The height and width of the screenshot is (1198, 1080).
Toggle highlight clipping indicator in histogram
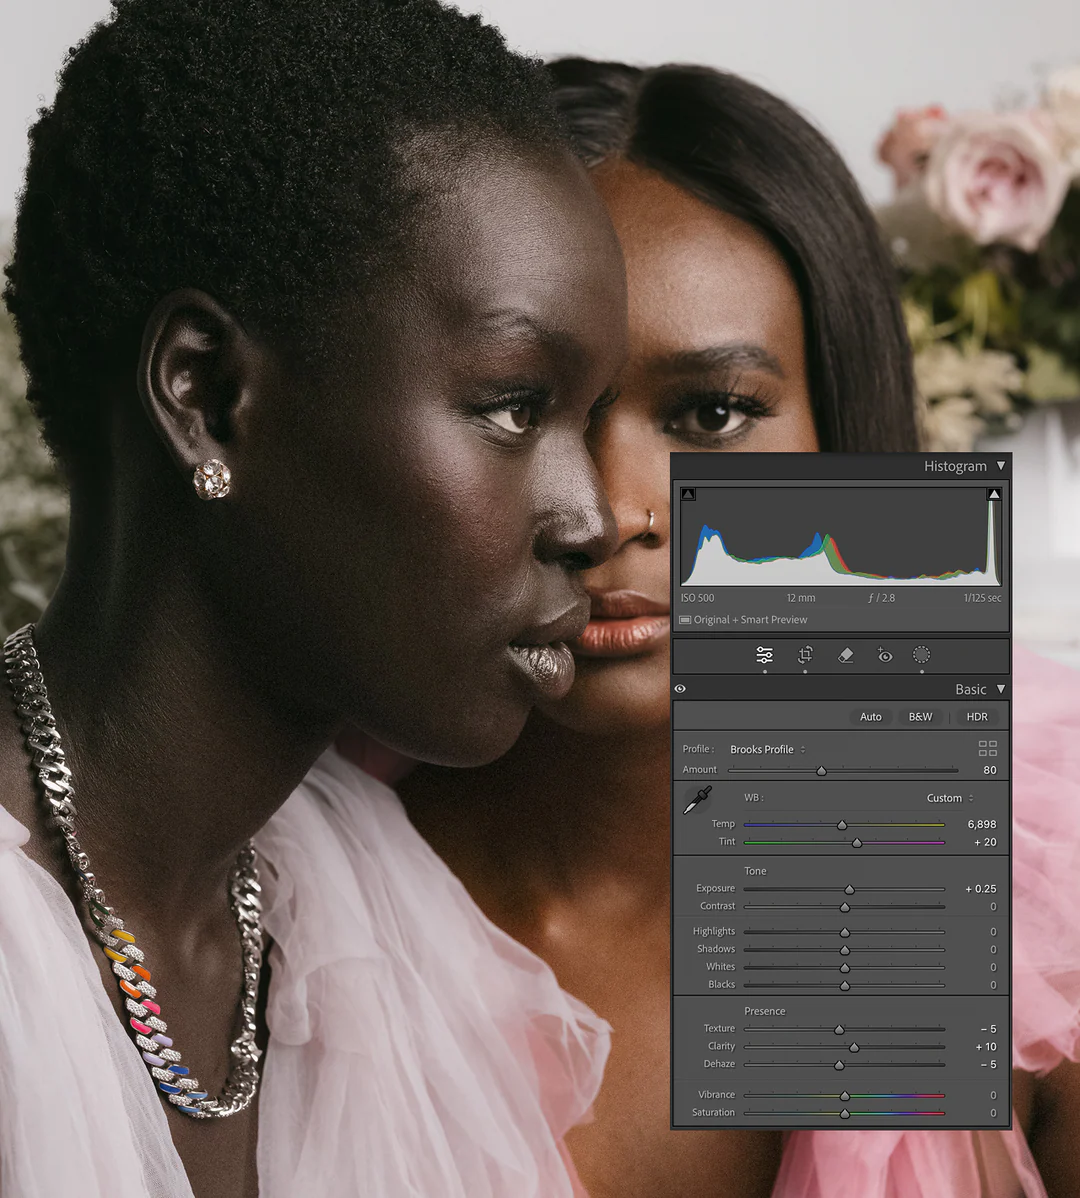tap(993, 494)
